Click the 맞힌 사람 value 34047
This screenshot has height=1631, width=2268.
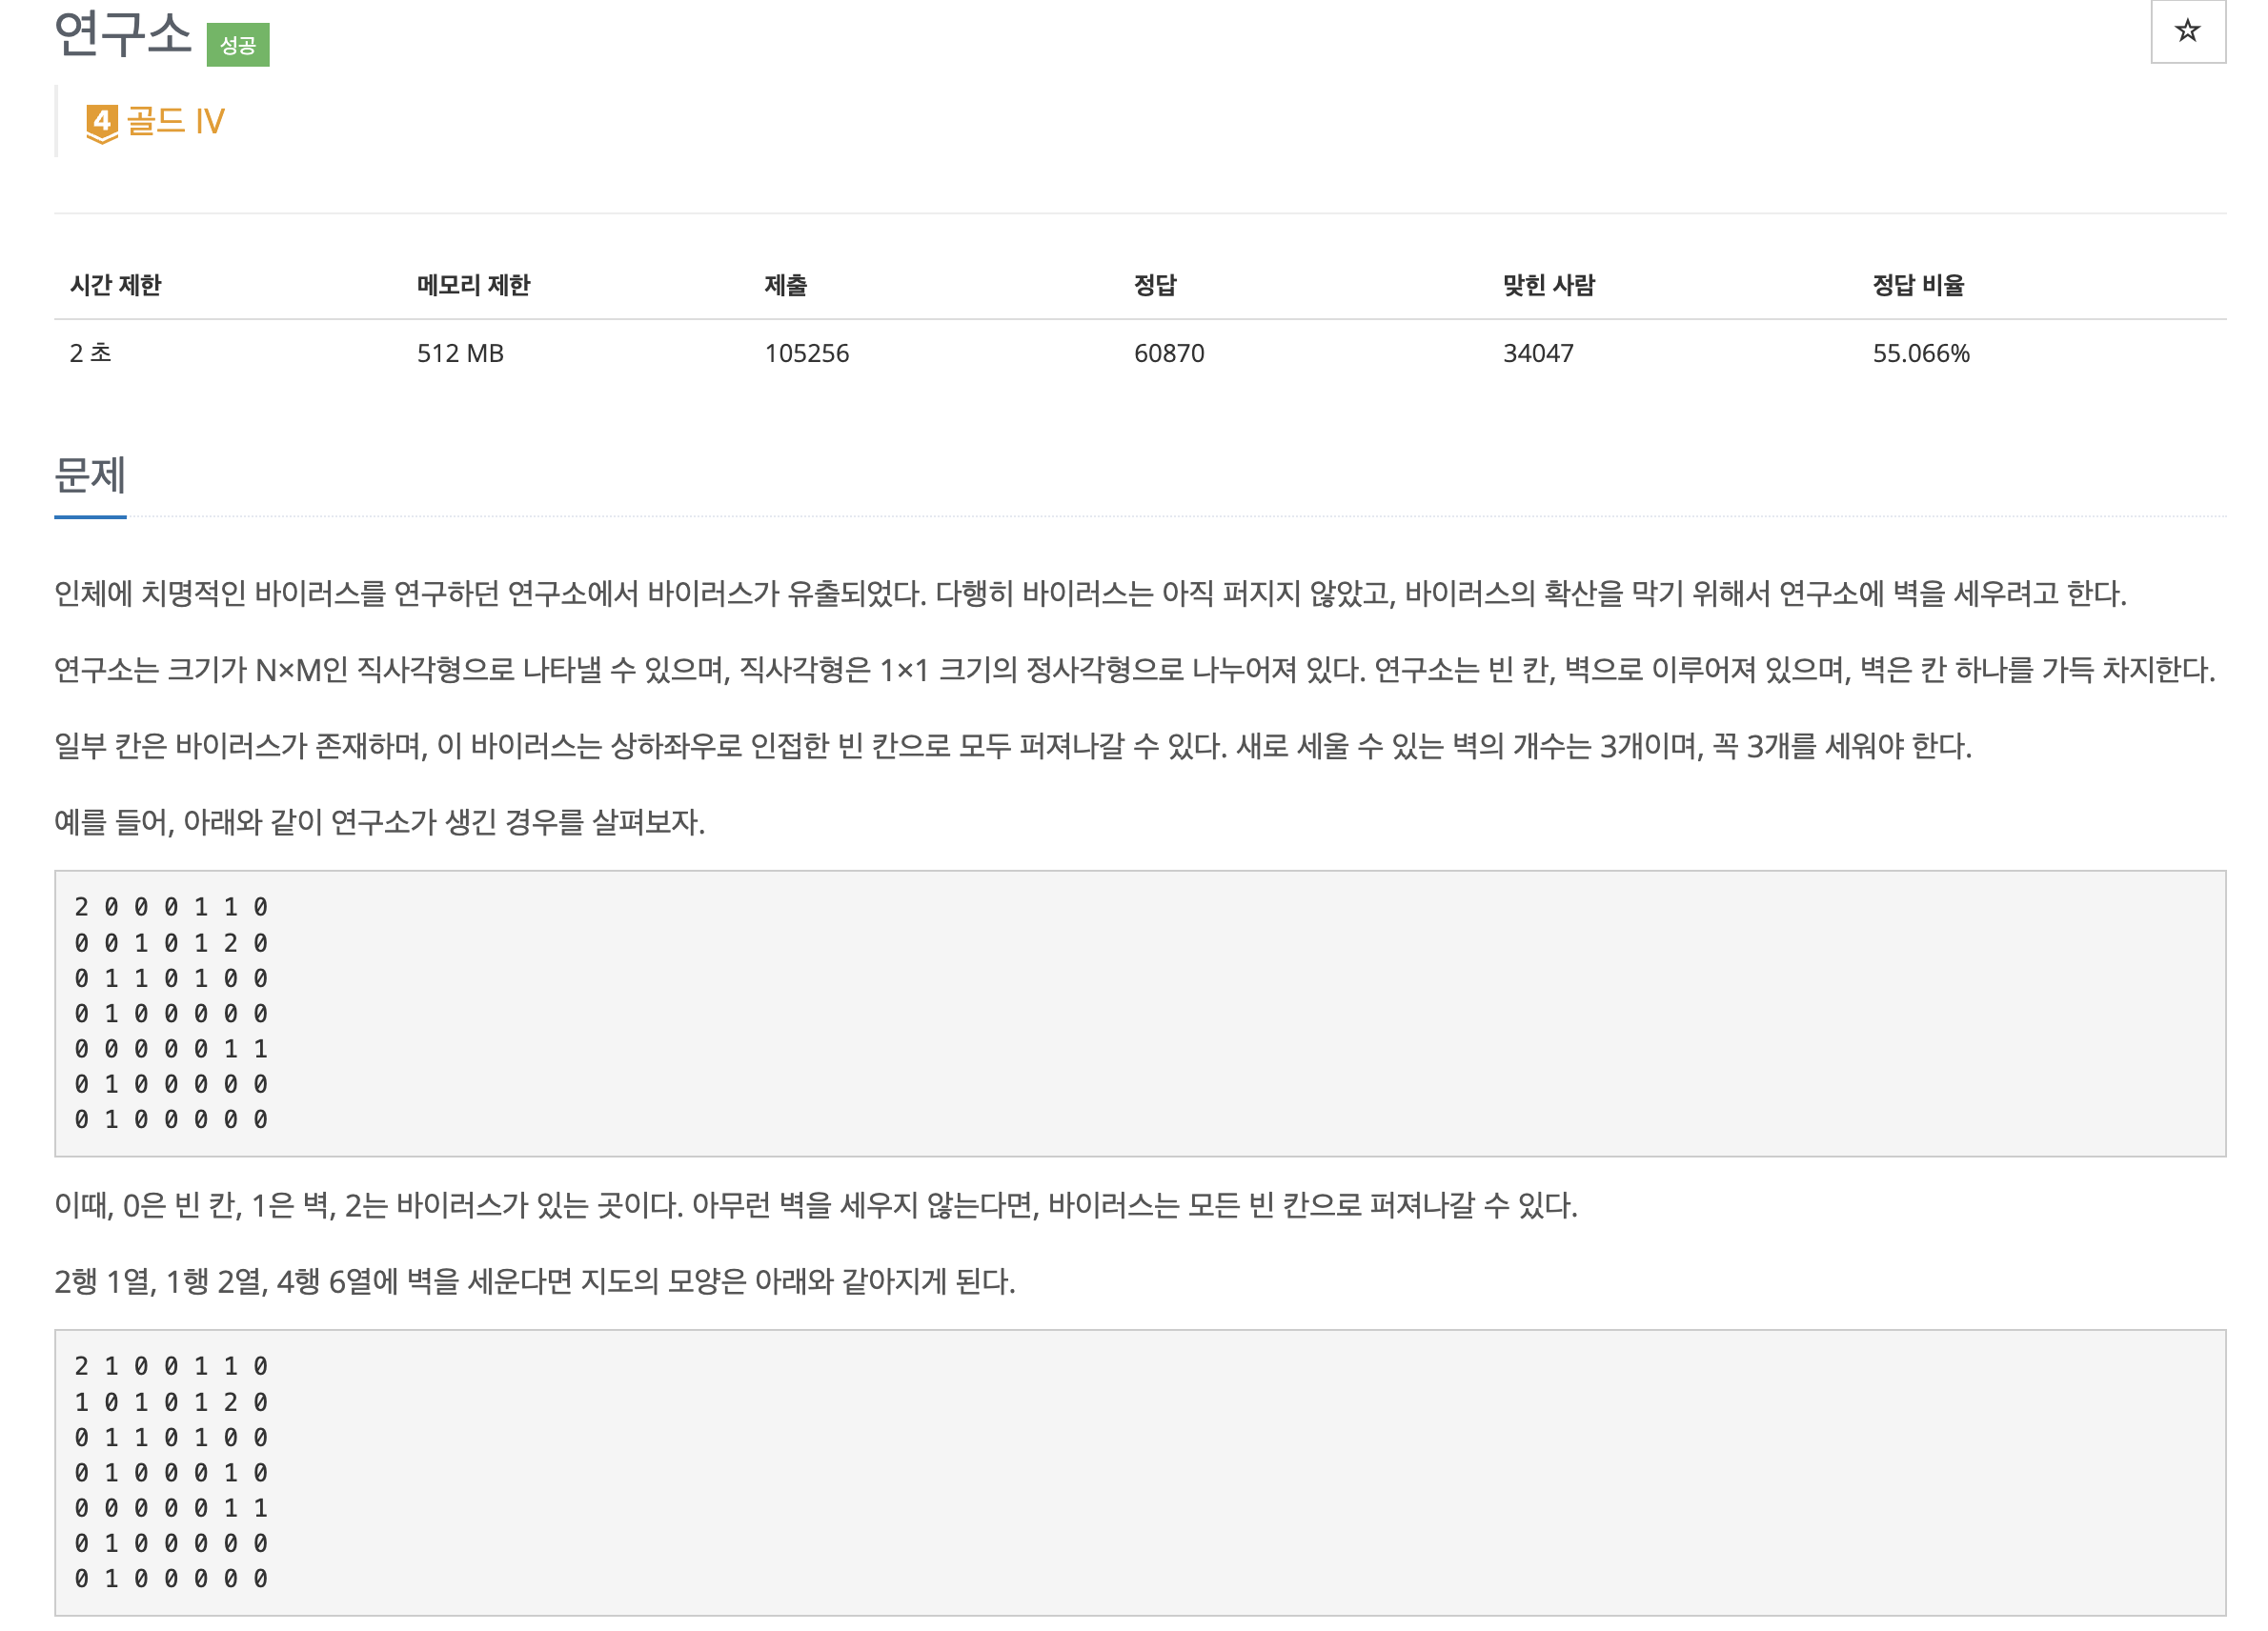point(1537,353)
